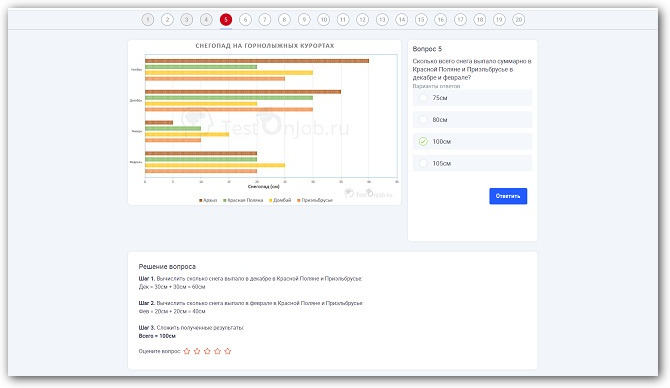Image resolution: width=670 pixels, height=388 pixels.
Task: Click the blue Ответить button
Action: pyautogui.click(x=508, y=196)
